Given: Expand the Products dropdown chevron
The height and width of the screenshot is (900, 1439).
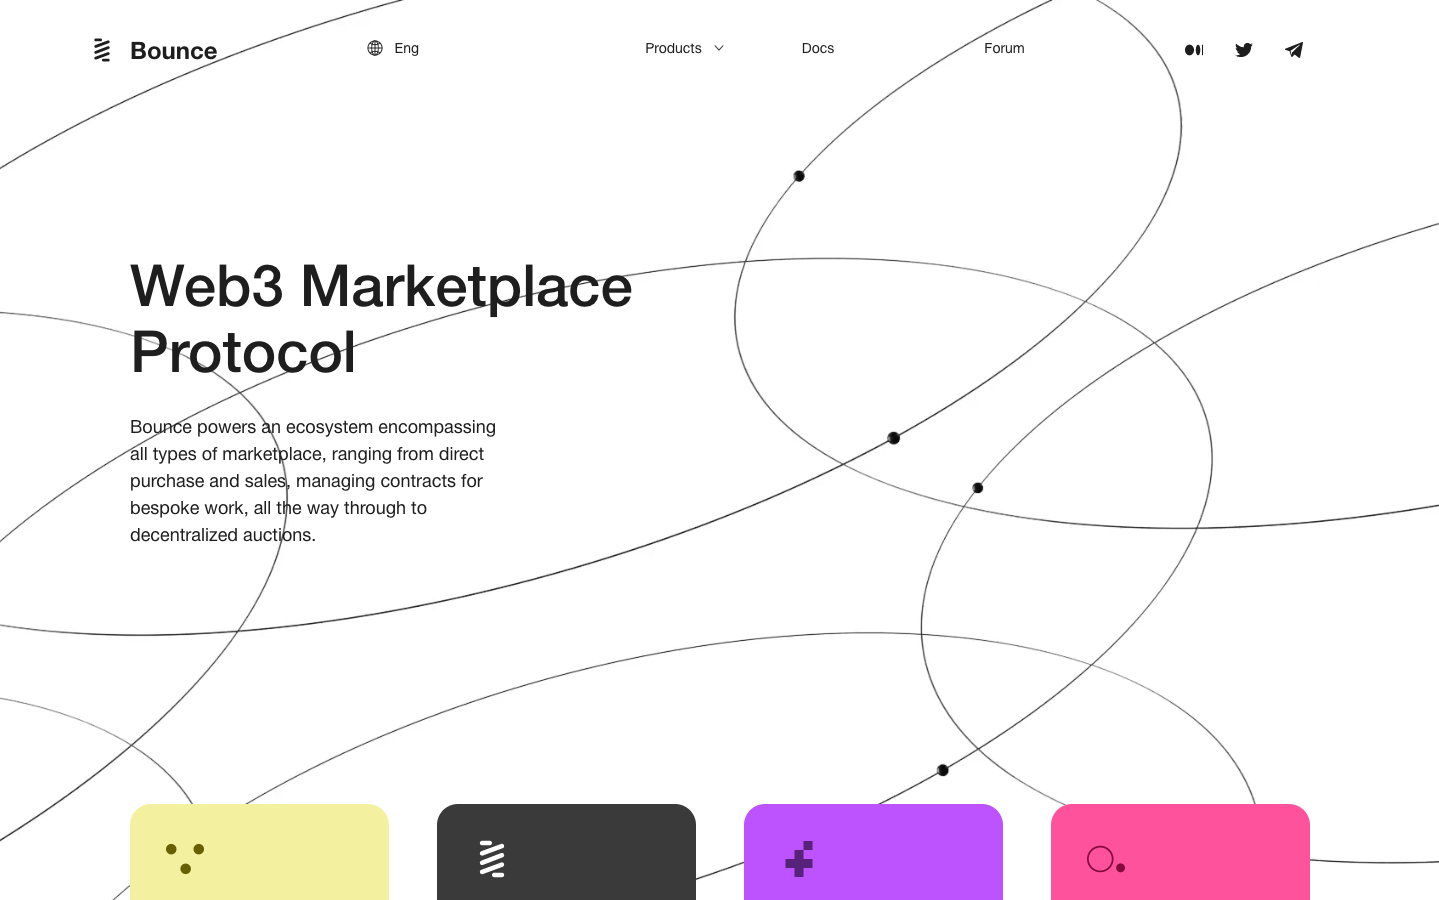Looking at the screenshot, I should 719,48.
